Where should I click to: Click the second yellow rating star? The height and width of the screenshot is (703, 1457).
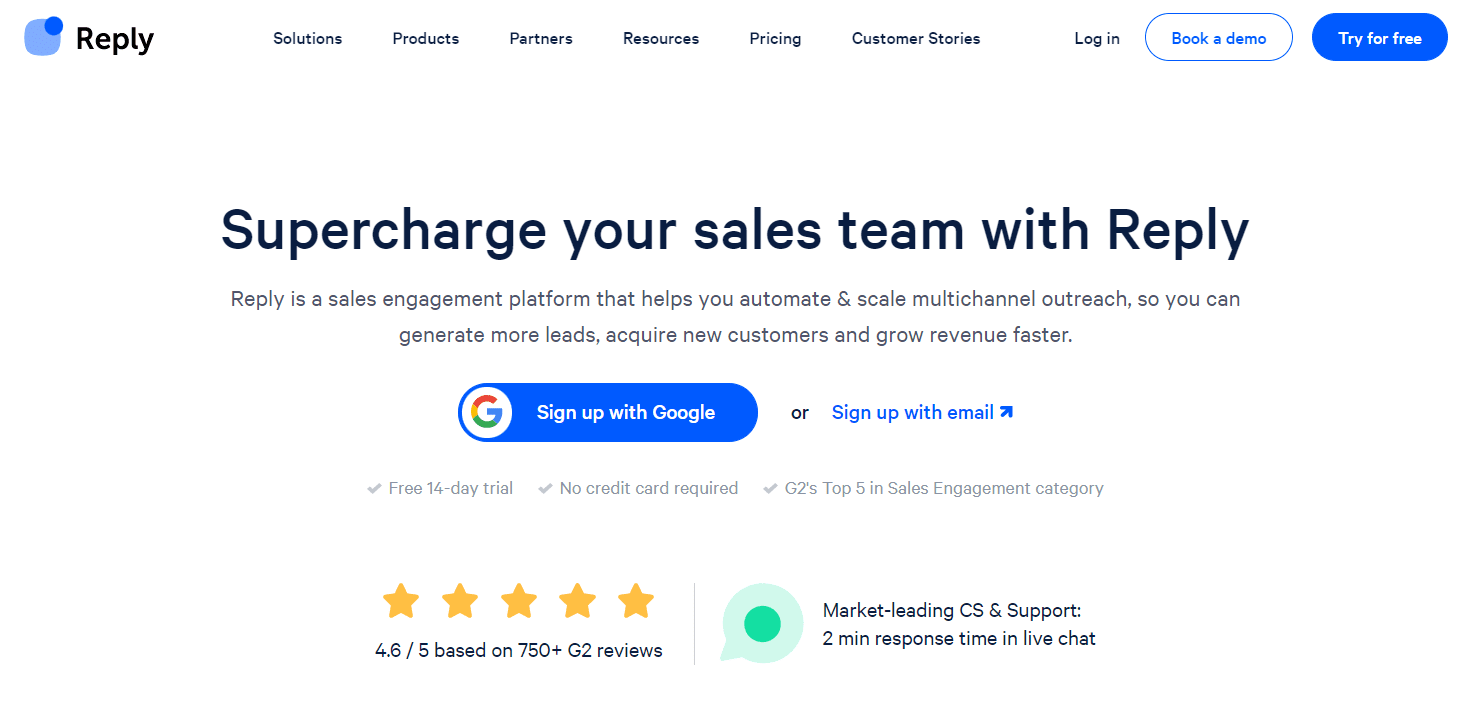tap(460, 601)
